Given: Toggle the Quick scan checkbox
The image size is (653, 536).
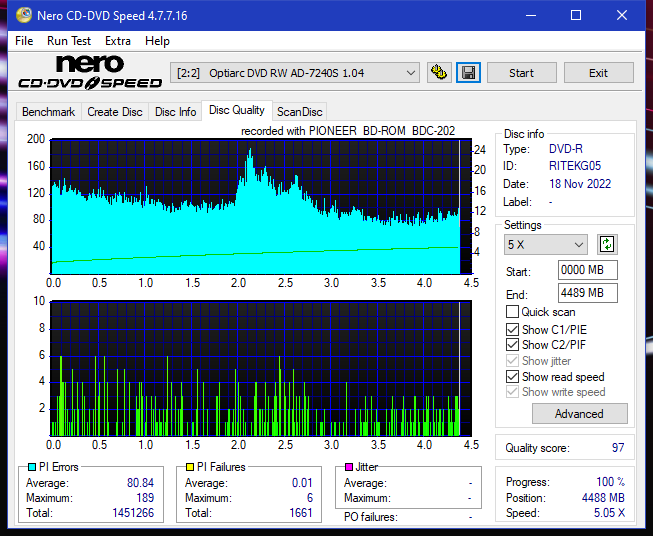Looking at the screenshot, I should (512, 312).
